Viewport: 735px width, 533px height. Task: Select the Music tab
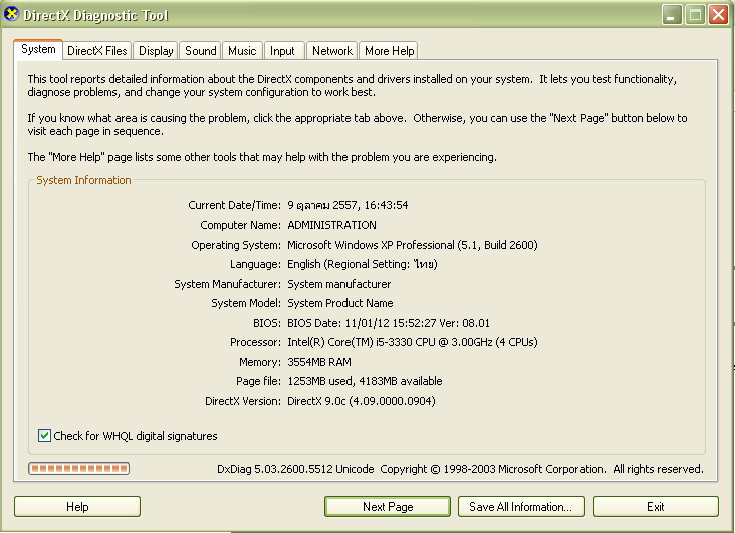click(x=242, y=51)
